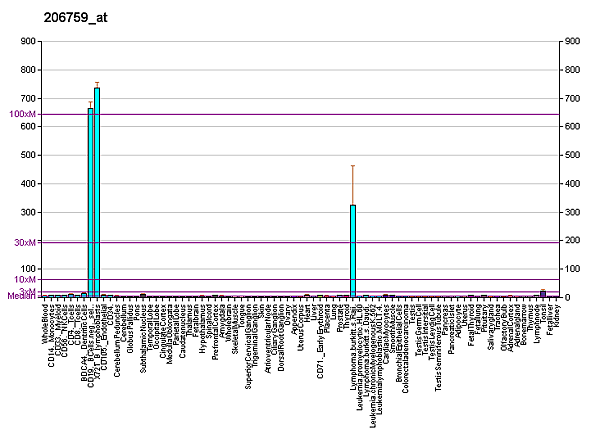Select the 30xM threshold label
Image resolution: width=600 pixels, height=434 pixels.
[x=25, y=242]
